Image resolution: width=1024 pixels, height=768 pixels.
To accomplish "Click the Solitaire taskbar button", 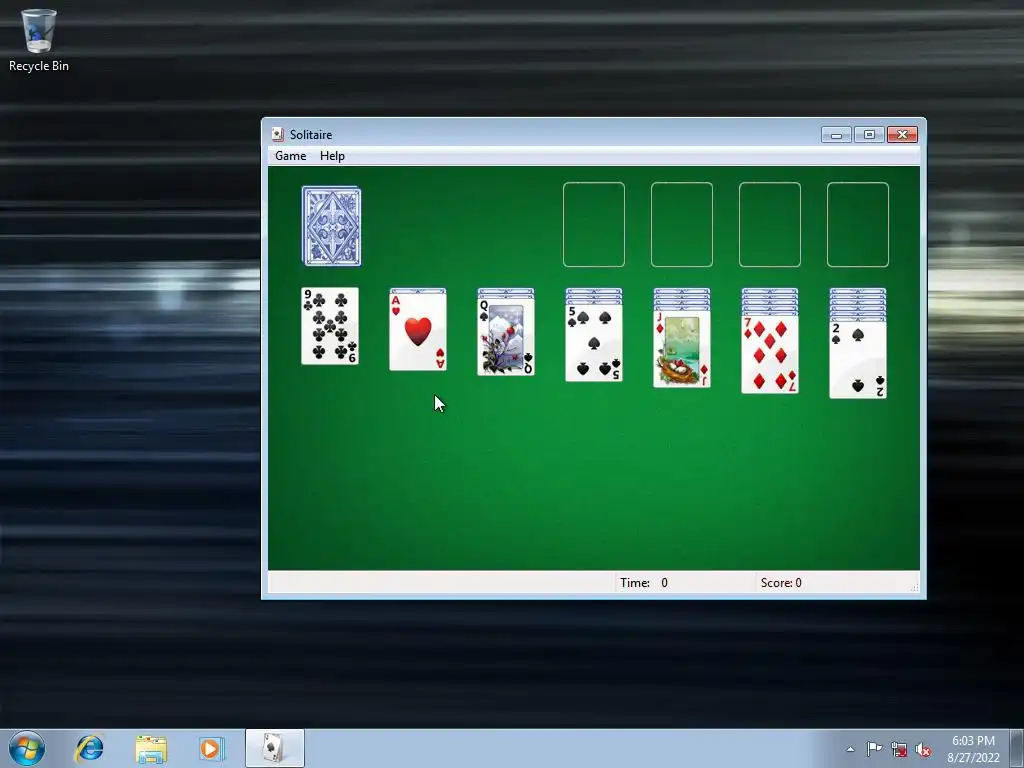I will [274, 748].
